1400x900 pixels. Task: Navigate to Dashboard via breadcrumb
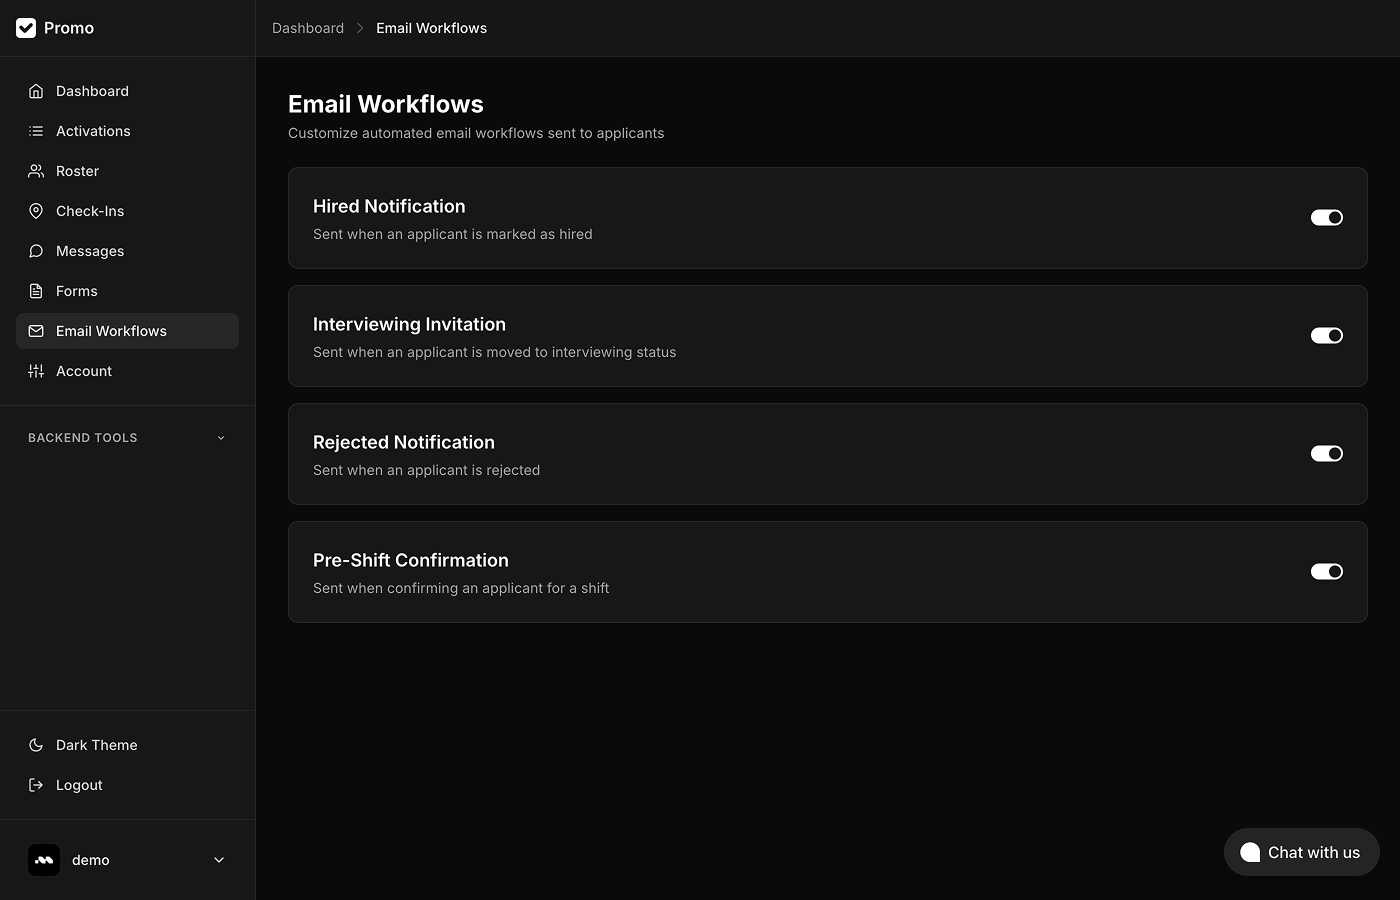(307, 28)
